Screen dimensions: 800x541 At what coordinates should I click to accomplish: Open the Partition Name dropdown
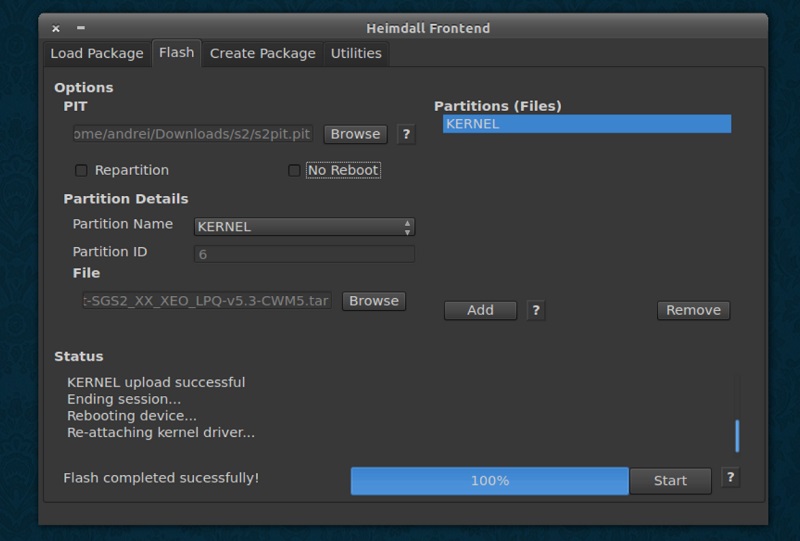(x=304, y=227)
